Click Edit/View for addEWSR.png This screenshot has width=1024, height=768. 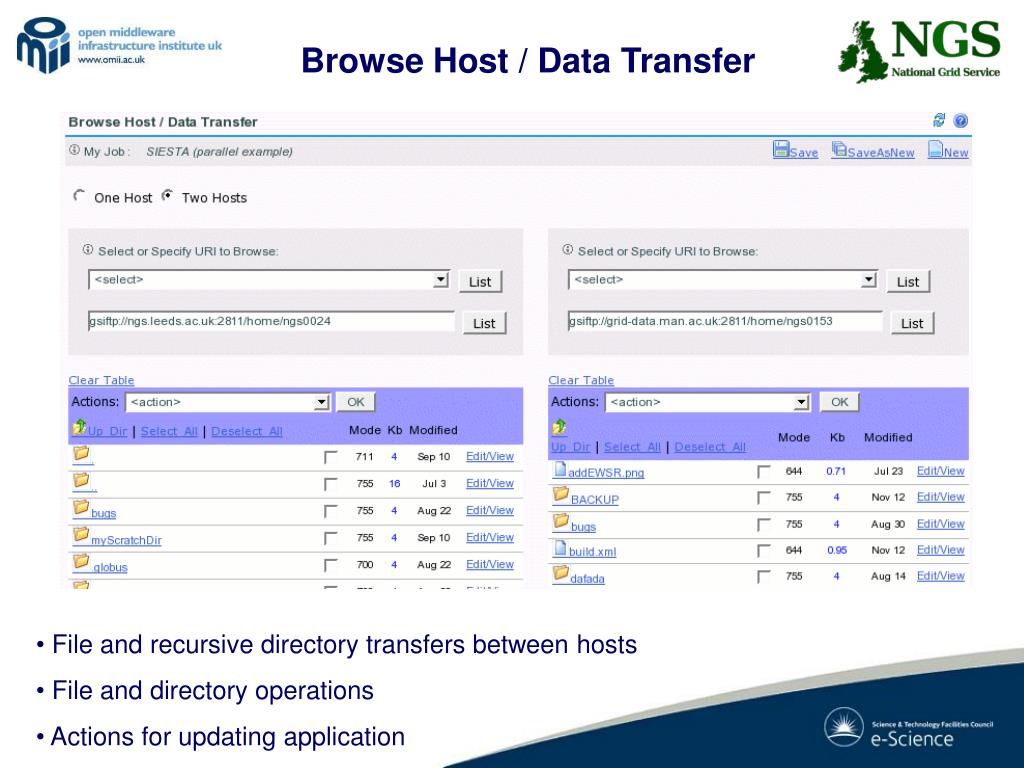[940, 471]
